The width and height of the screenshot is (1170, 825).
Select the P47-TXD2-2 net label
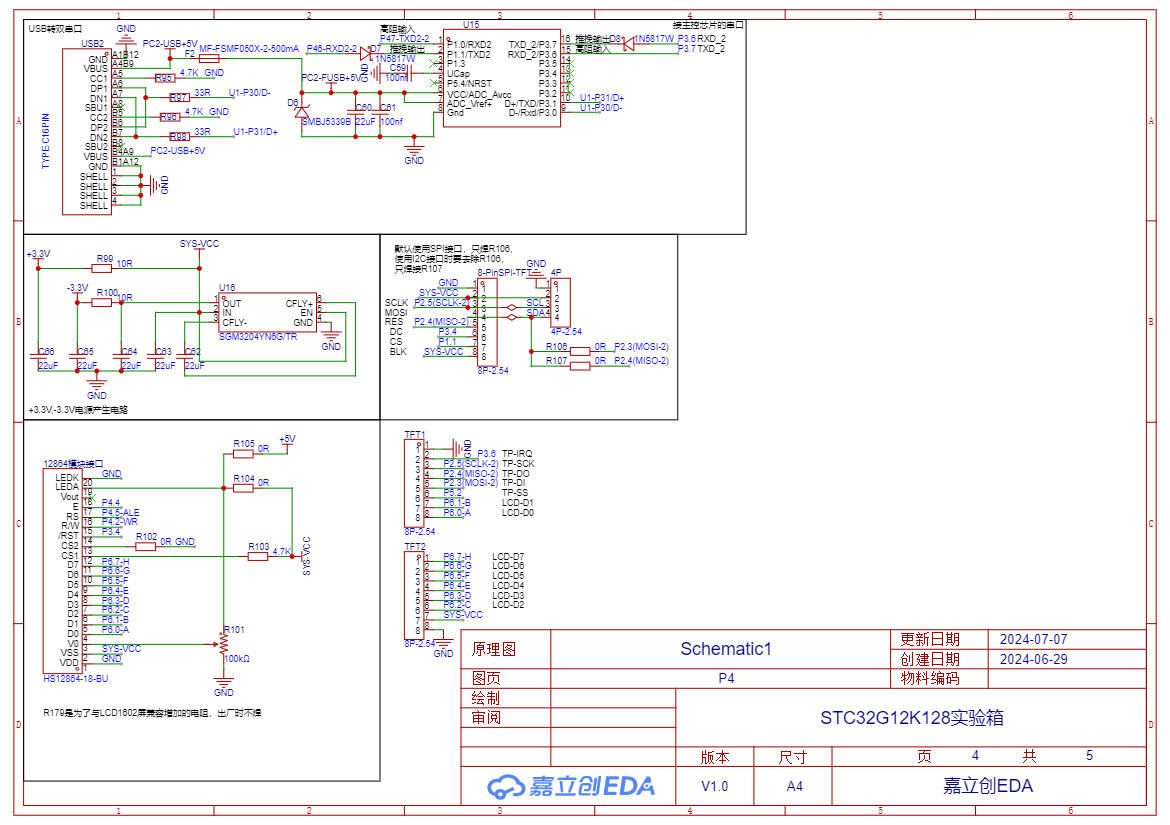click(404, 39)
